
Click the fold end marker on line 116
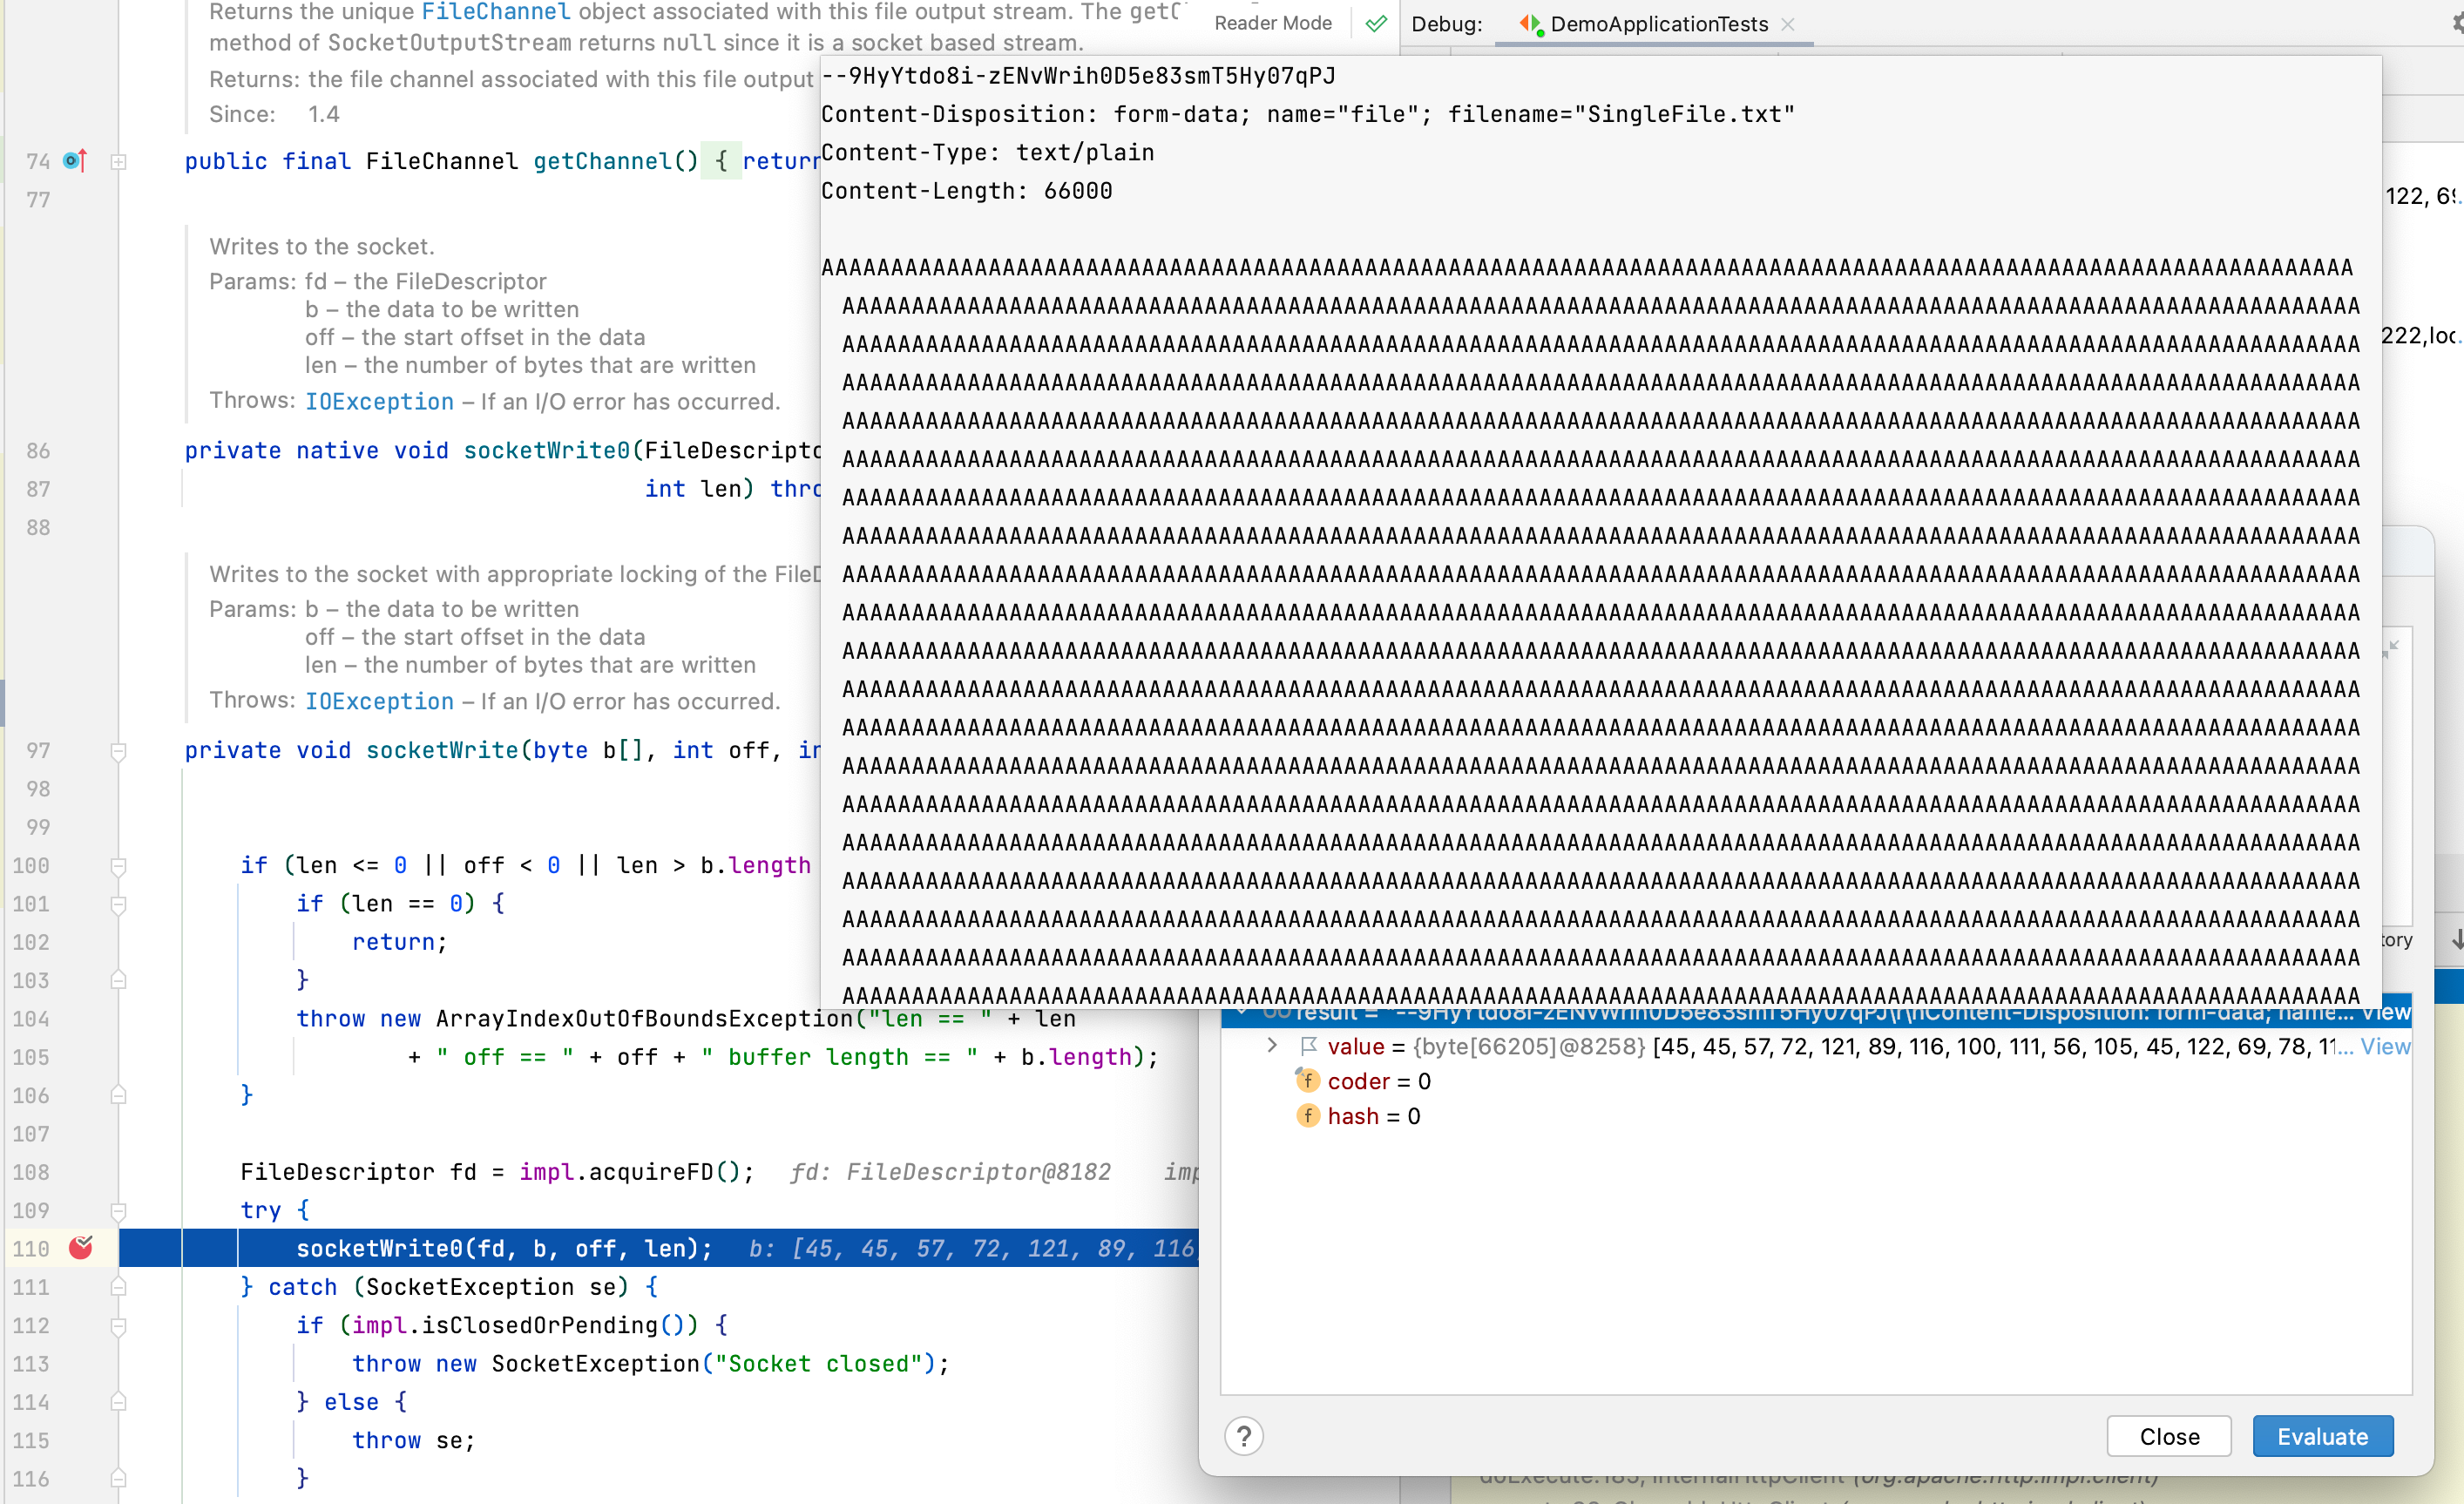(118, 1478)
